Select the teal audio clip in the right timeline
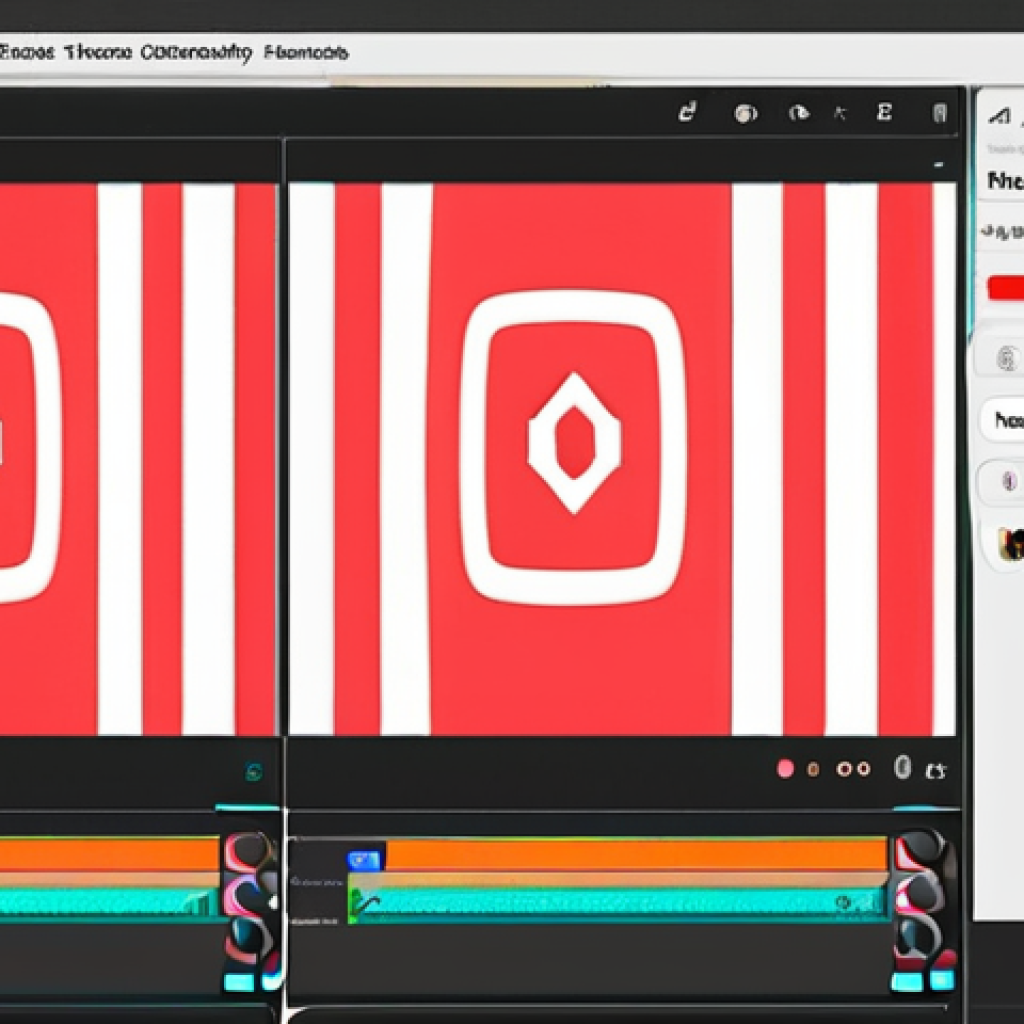 click(618, 905)
